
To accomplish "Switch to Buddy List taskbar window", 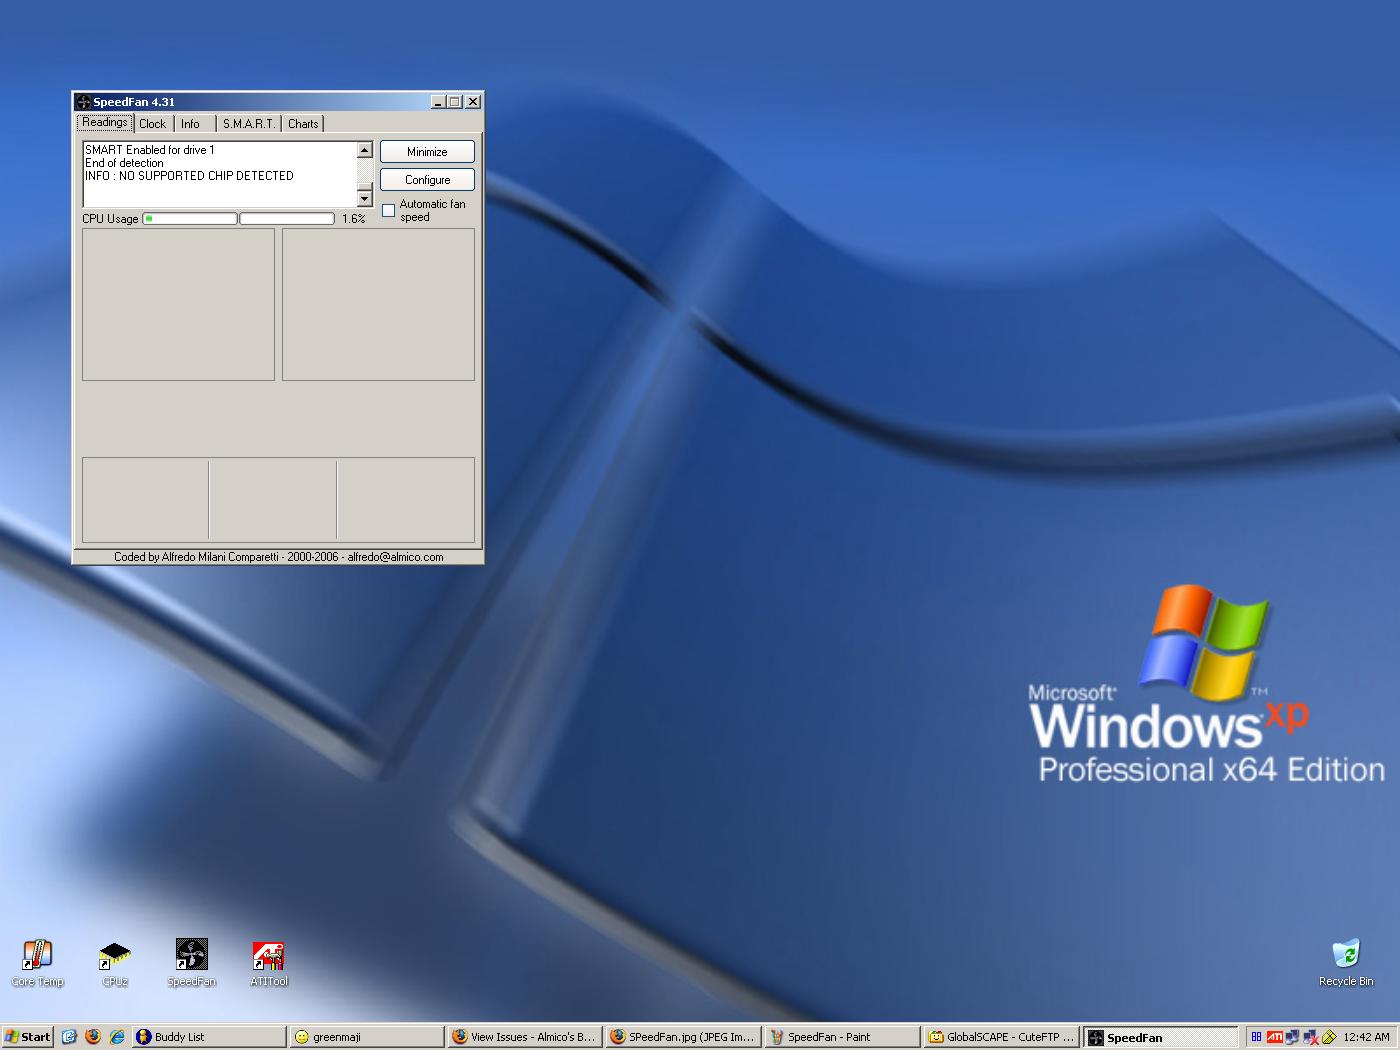I will click(x=209, y=1037).
